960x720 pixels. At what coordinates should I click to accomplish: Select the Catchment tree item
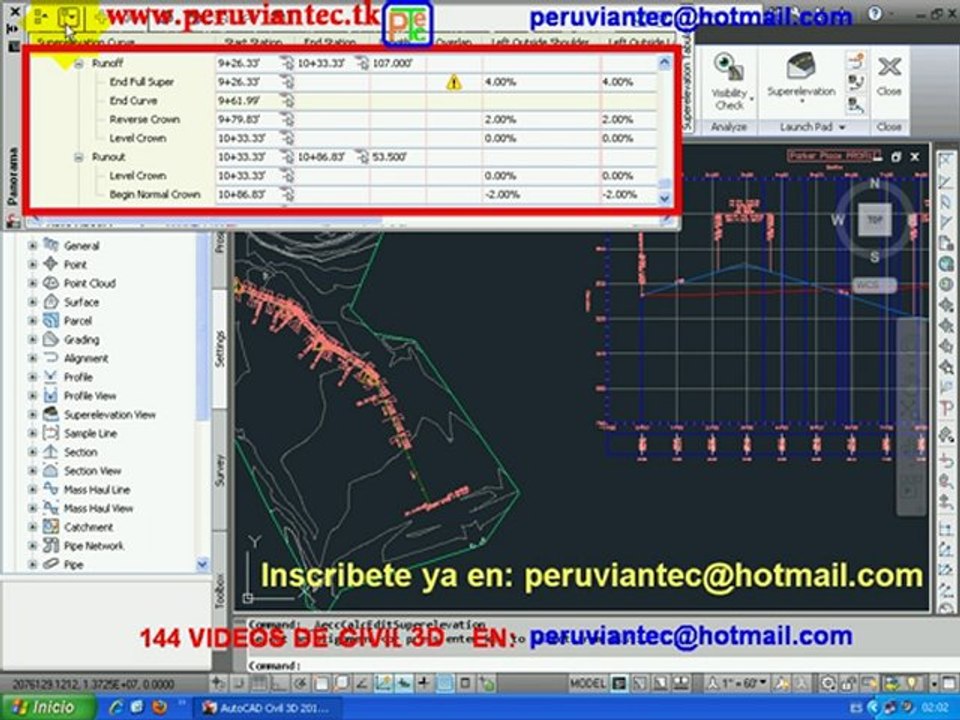tap(88, 527)
